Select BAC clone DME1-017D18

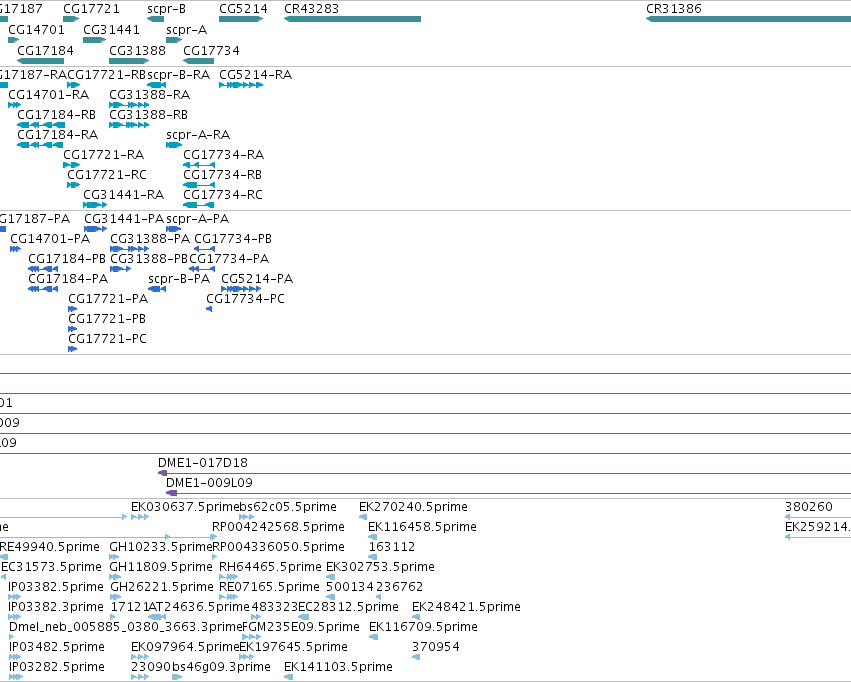(x=203, y=463)
